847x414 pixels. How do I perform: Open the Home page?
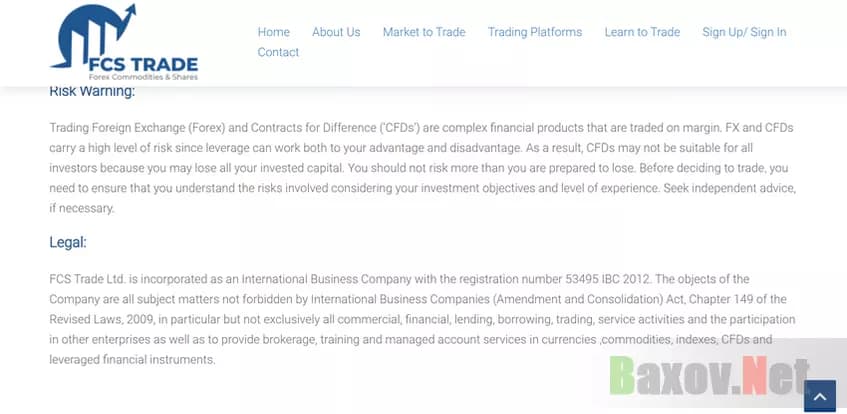coord(273,32)
